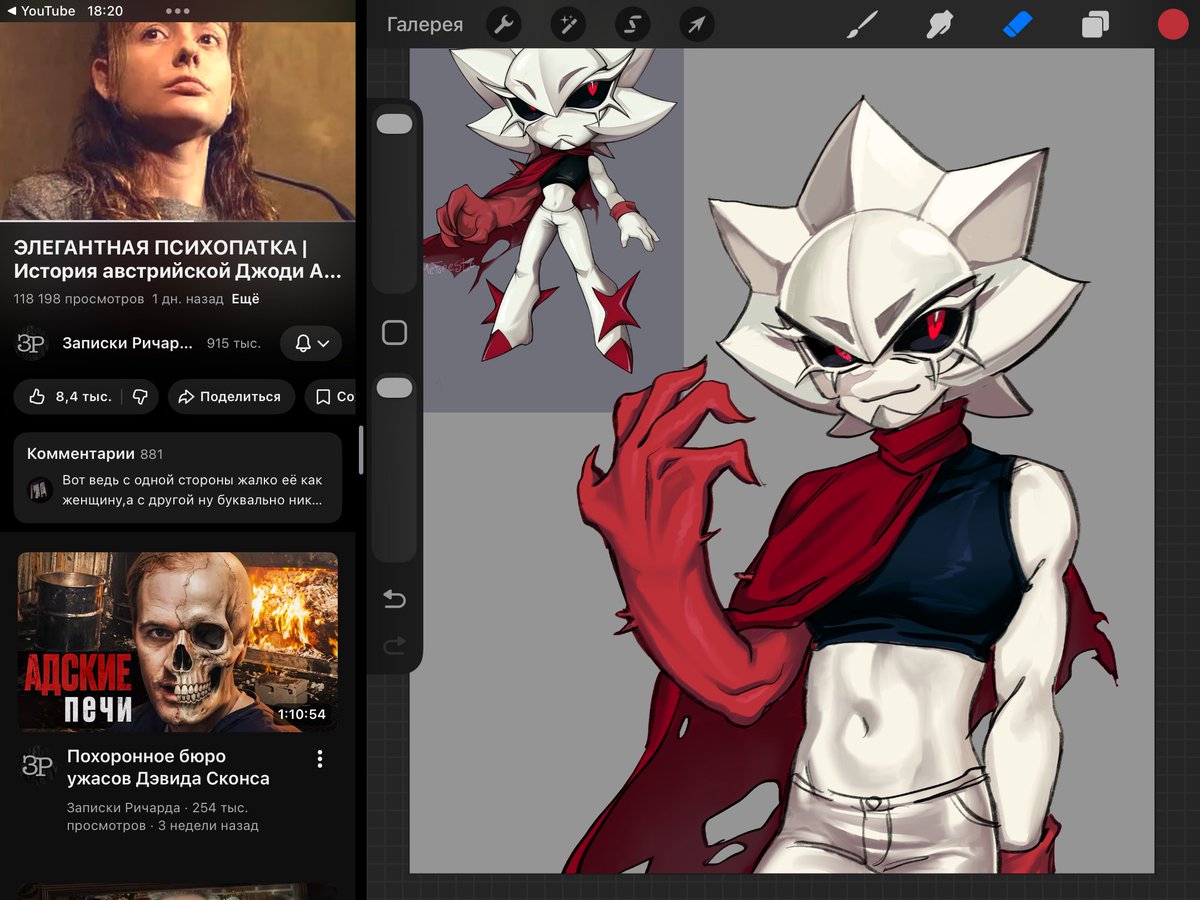Open the commenter avatar in the comments preview
The image size is (1200, 900).
(39, 490)
